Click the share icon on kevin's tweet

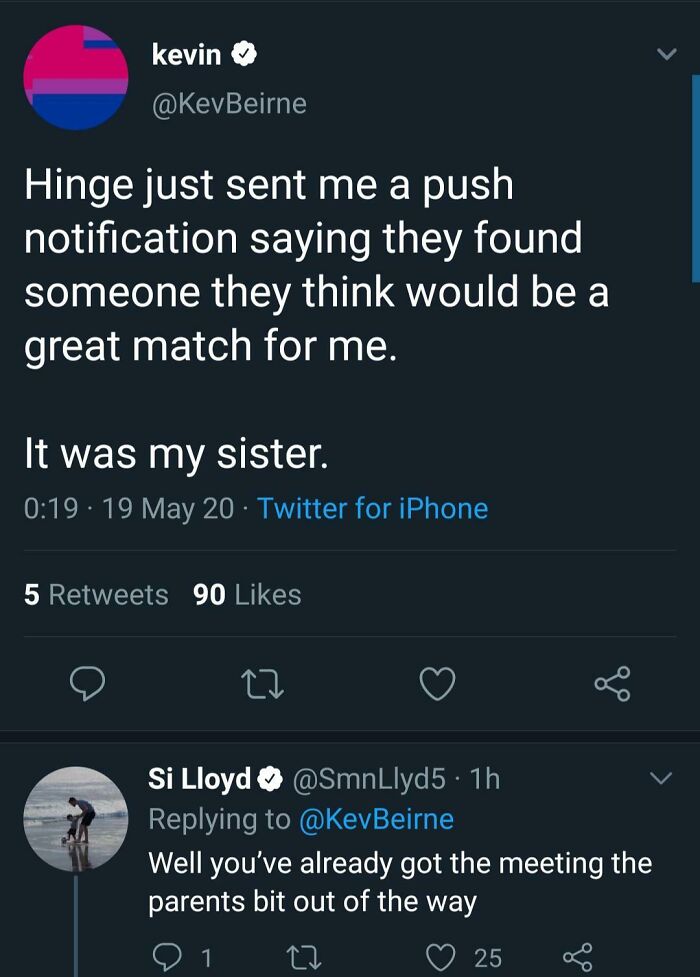(611, 684)
